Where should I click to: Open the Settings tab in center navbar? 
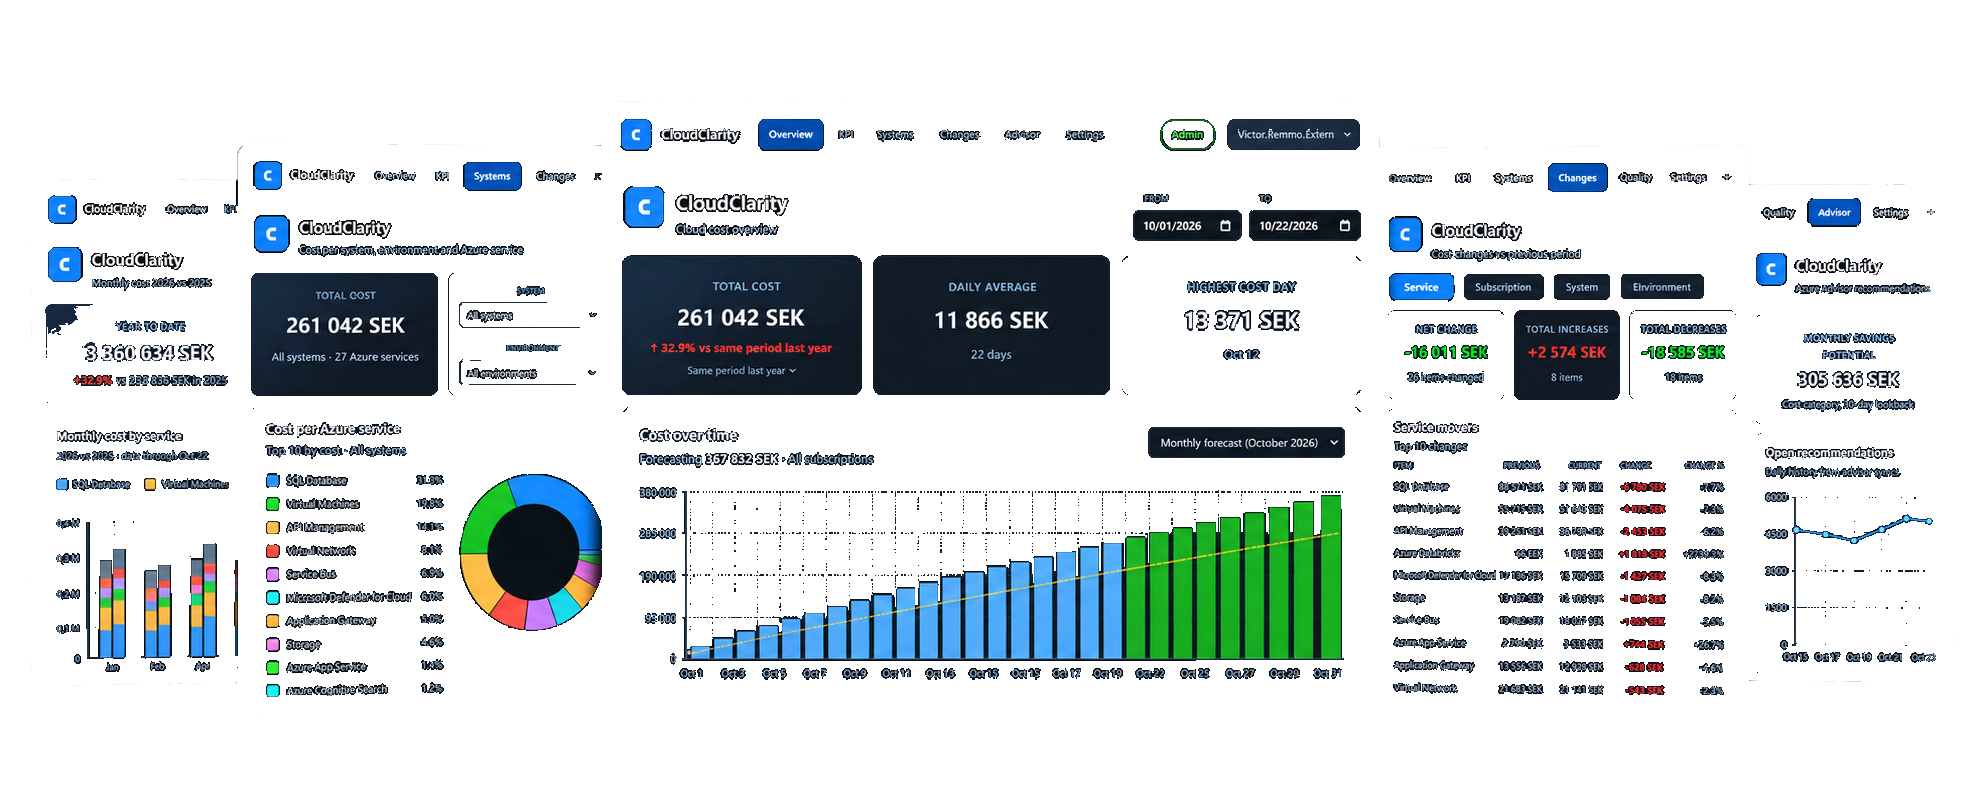pyautogui.click(x=1085, y=135)
